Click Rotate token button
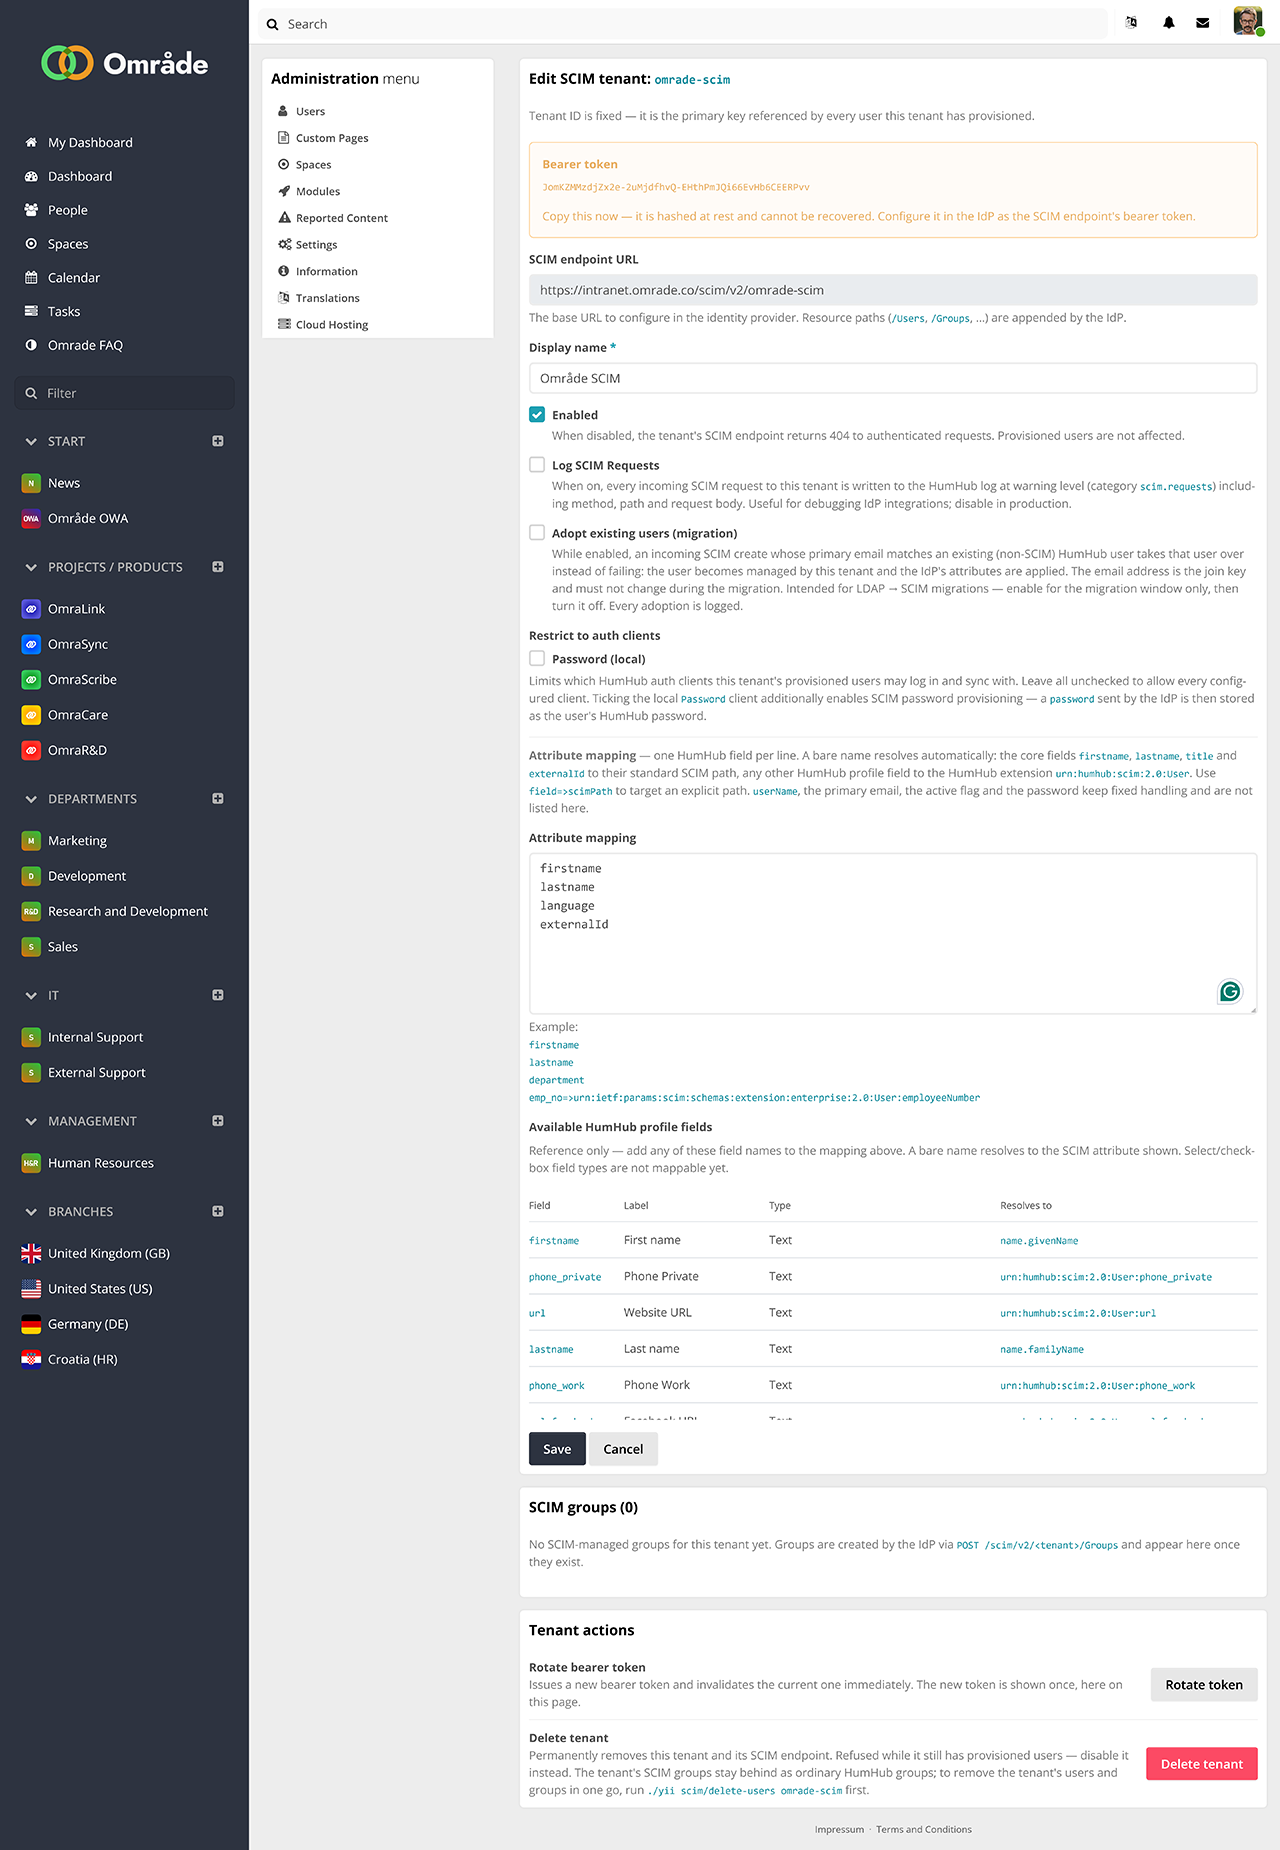 1204,1685
